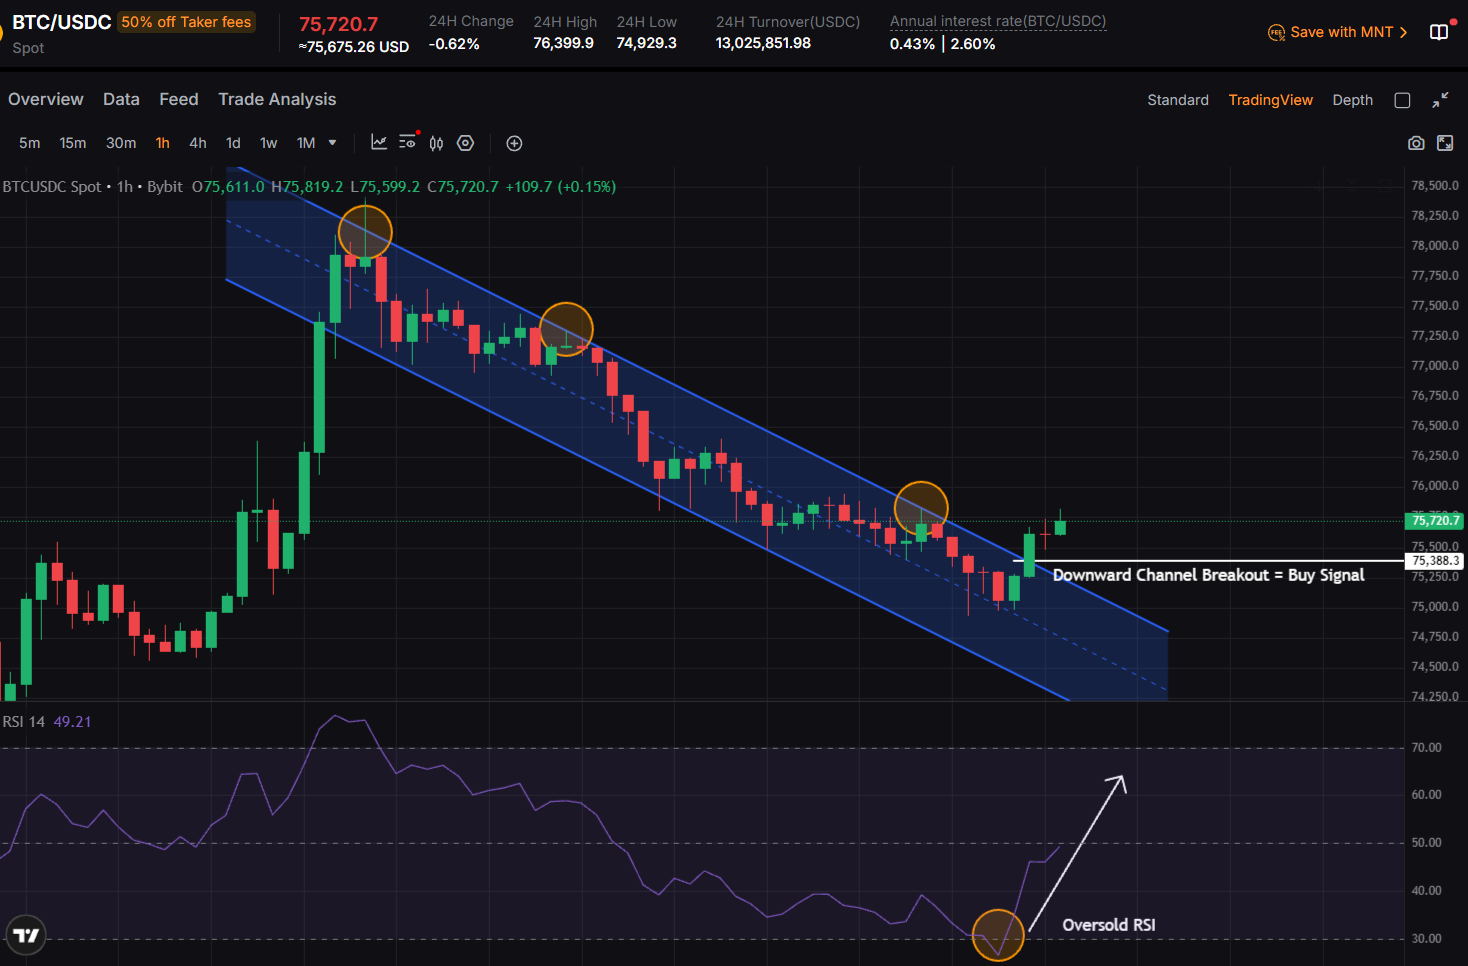Click the Spot label under pair name
This screenshot has width=1468, height=966.
click(28, 48)
